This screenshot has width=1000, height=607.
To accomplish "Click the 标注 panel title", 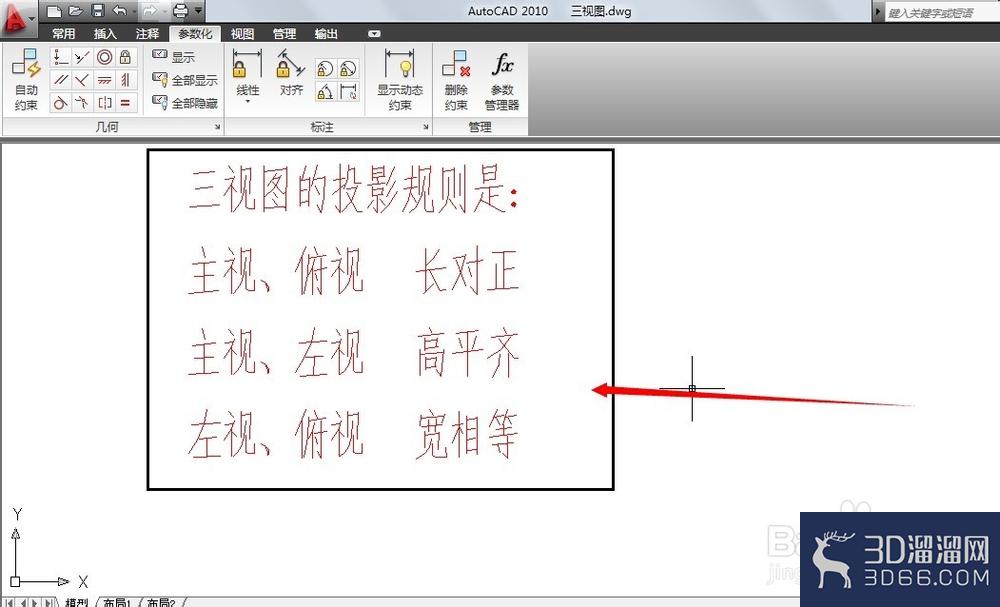I will pos(322,127).
